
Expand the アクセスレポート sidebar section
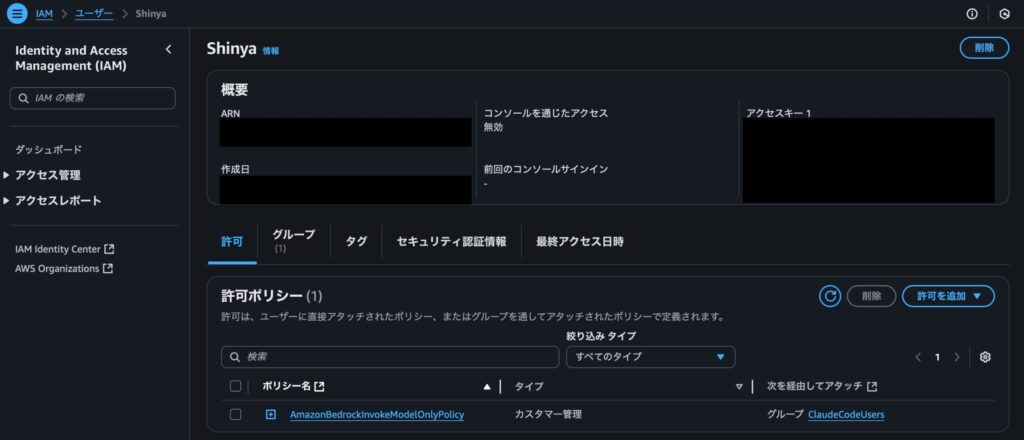point(53,200)
